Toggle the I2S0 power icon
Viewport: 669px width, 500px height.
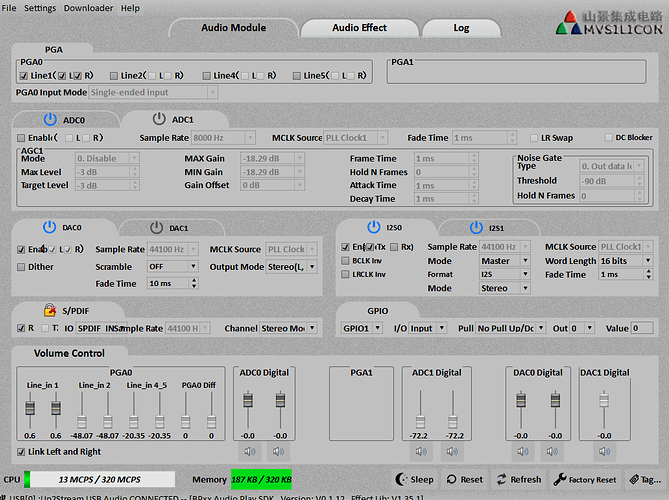(374, 227)
